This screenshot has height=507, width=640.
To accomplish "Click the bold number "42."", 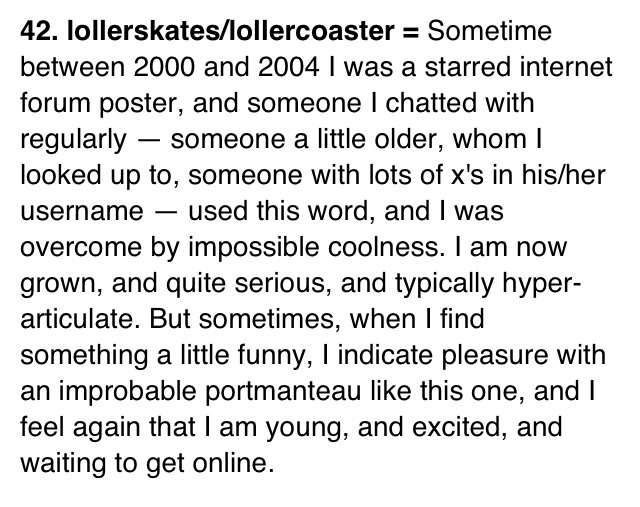I will 38,30.
